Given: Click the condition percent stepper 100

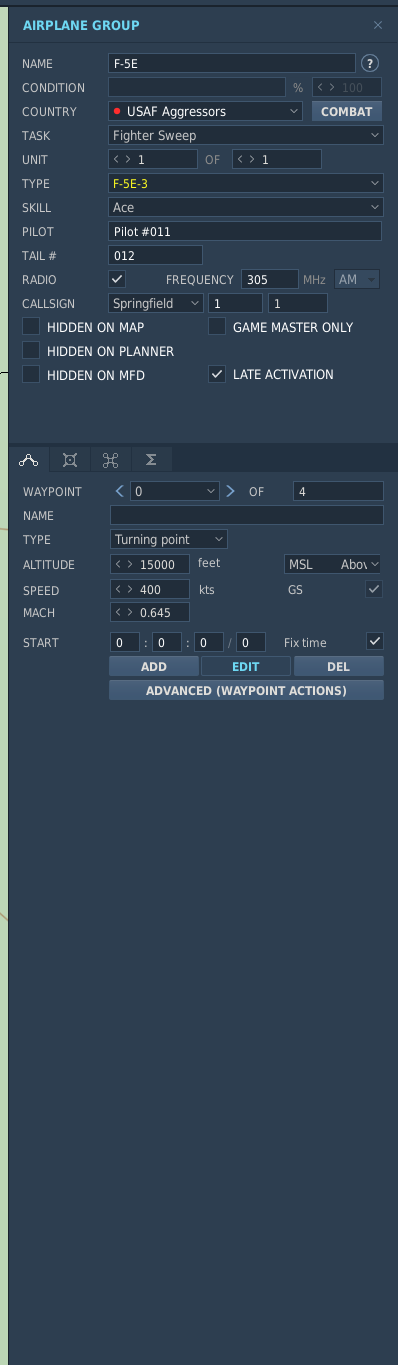Looking at the screenshot, I should tap(346, 87).
